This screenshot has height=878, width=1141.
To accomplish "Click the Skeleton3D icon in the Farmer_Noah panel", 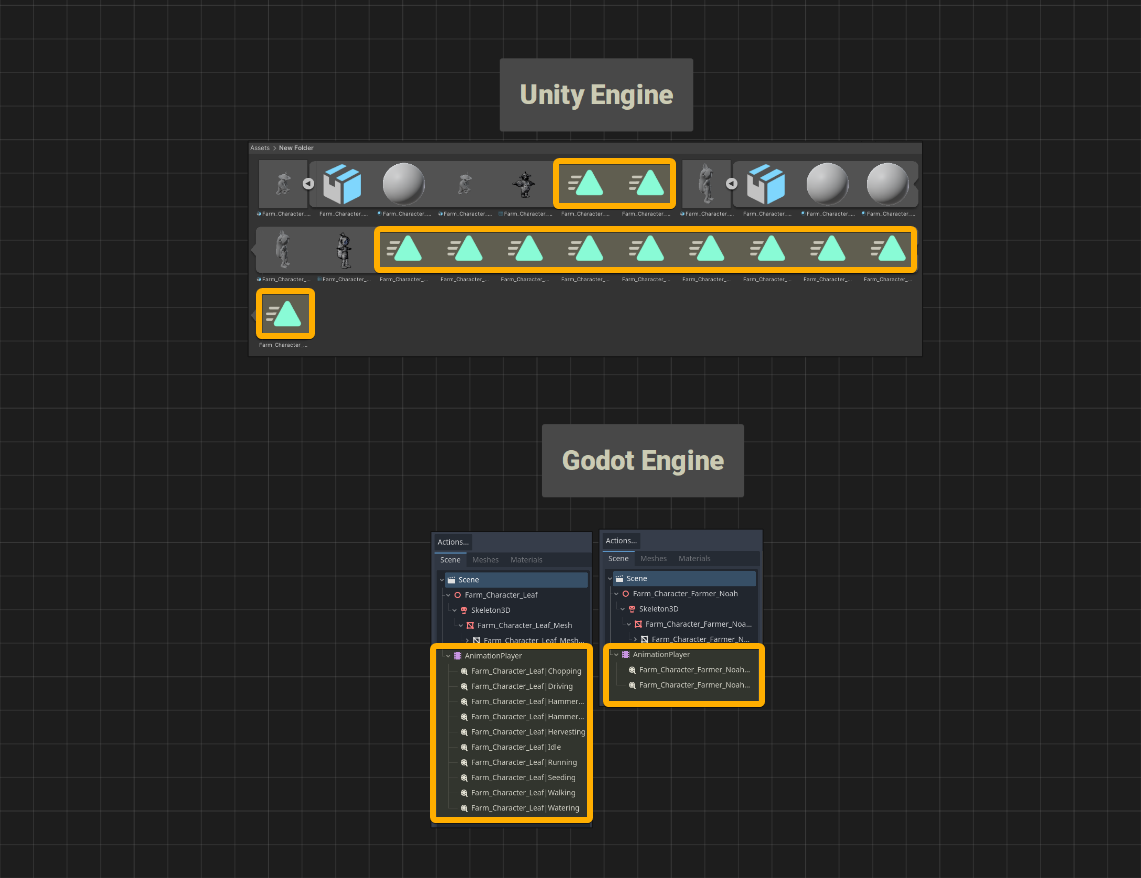I will [632, 609].
